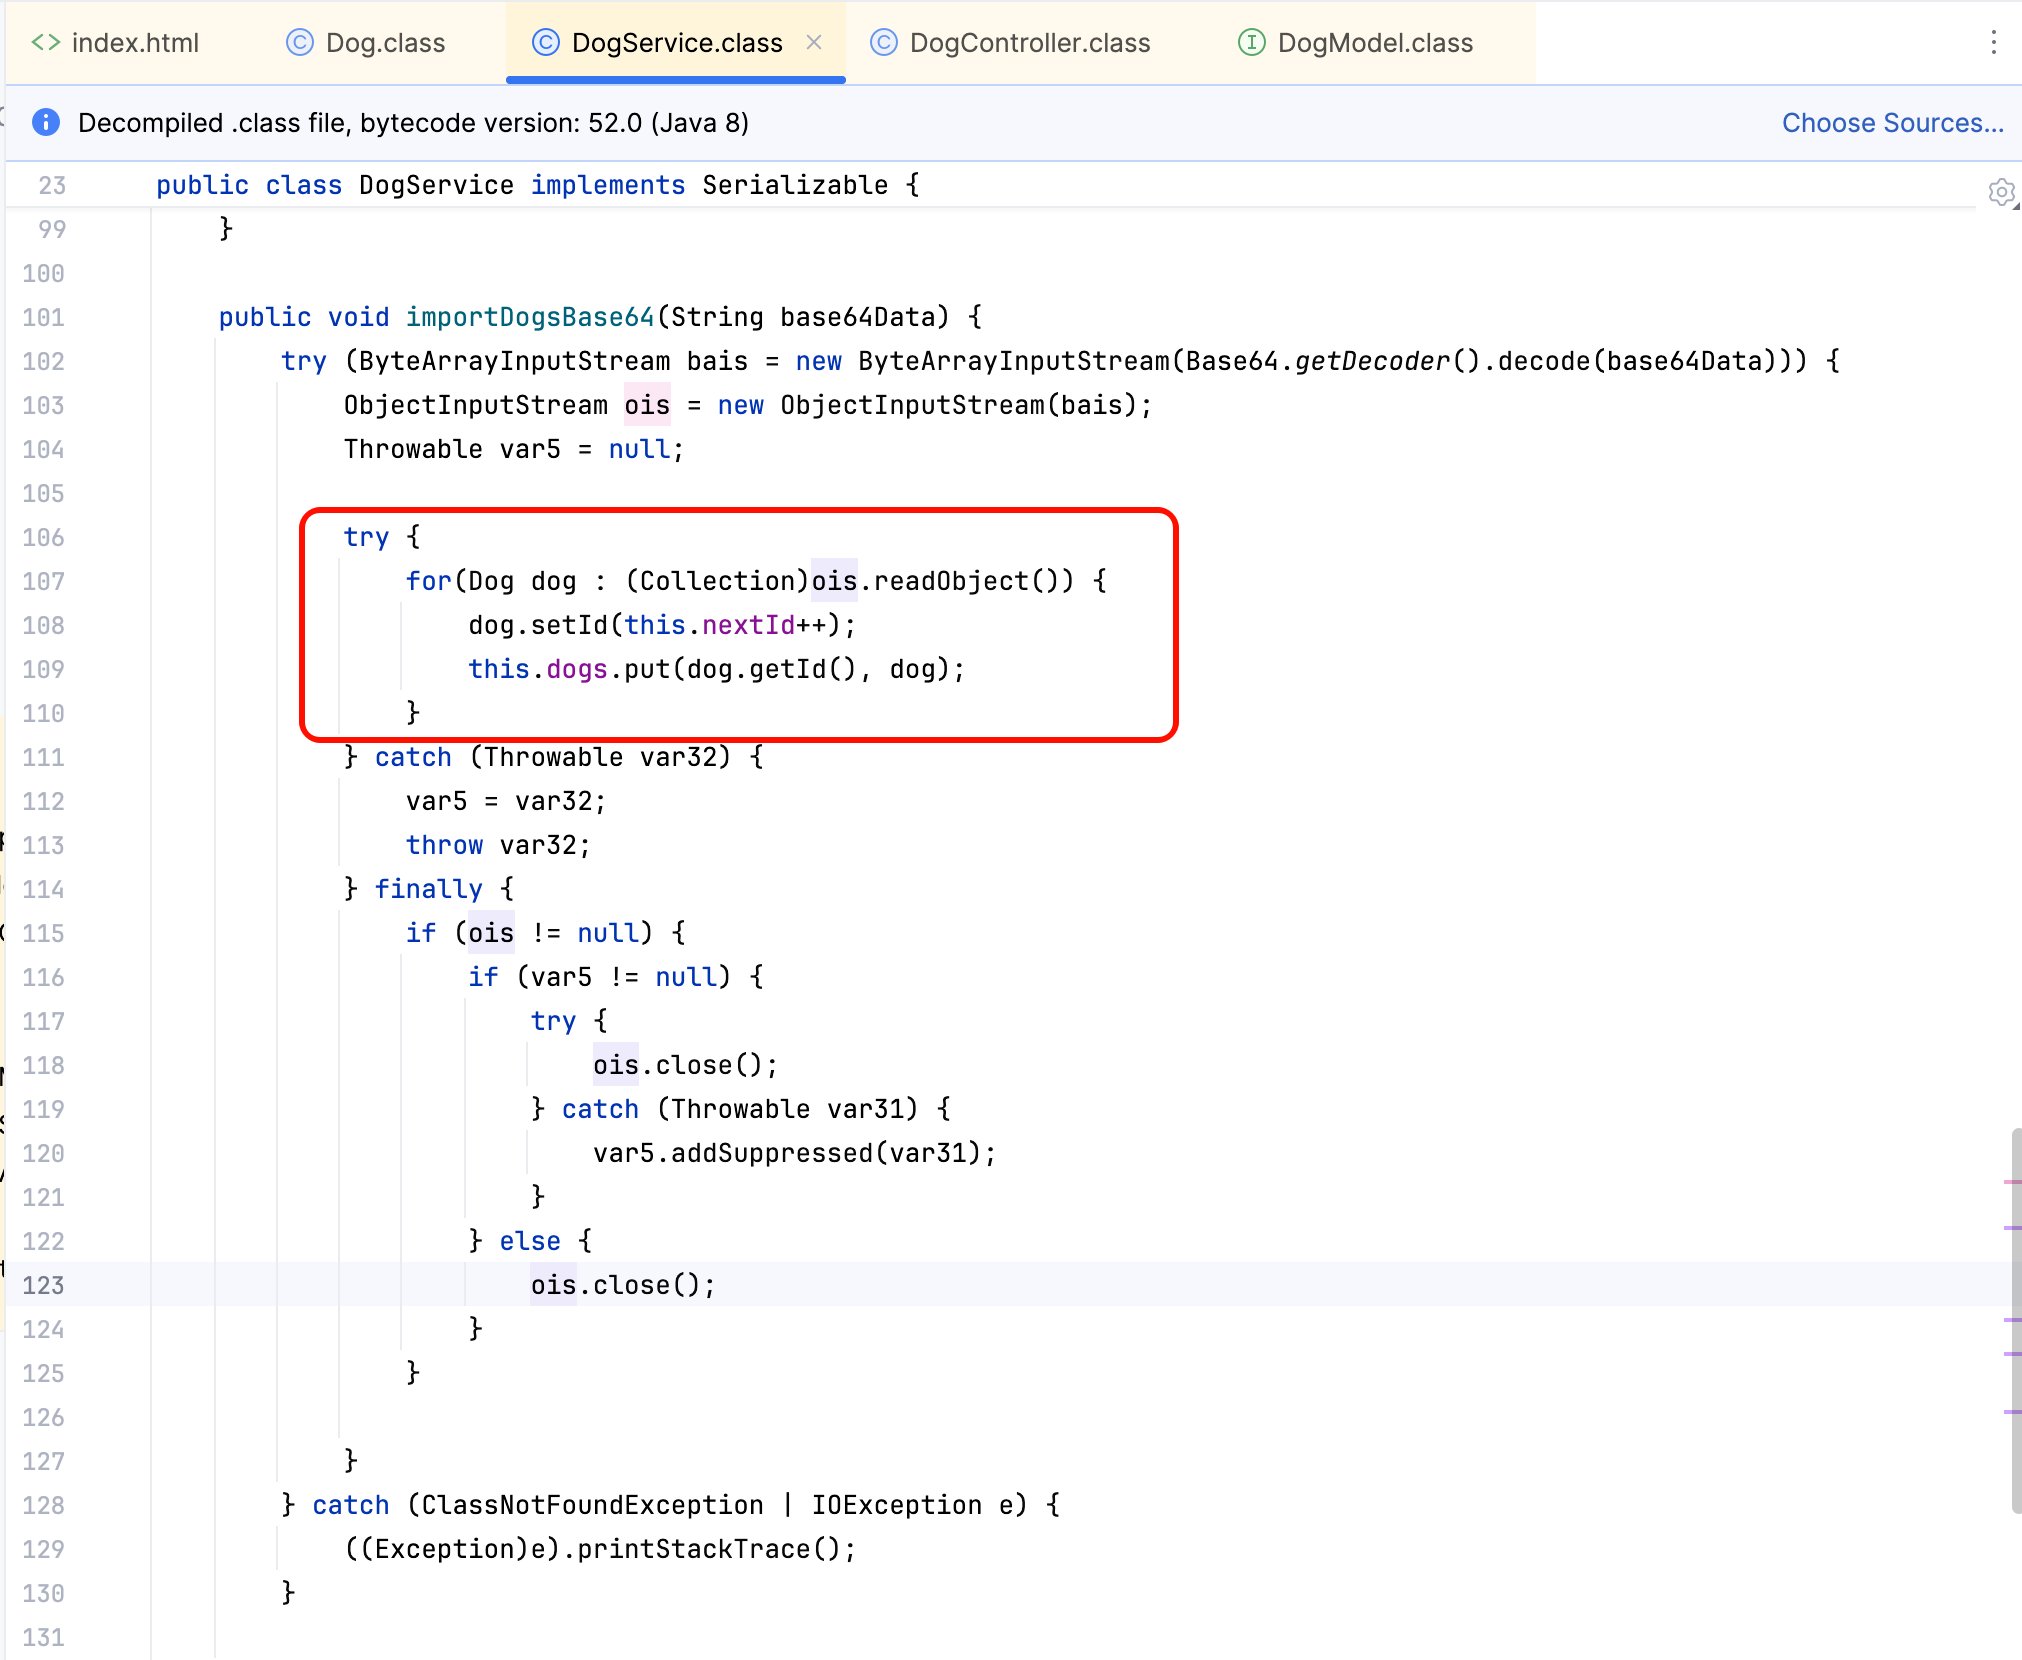The image size is (2022, 1660).
Task: Click the index.html file type icon
Action: [x=46, y=42]
